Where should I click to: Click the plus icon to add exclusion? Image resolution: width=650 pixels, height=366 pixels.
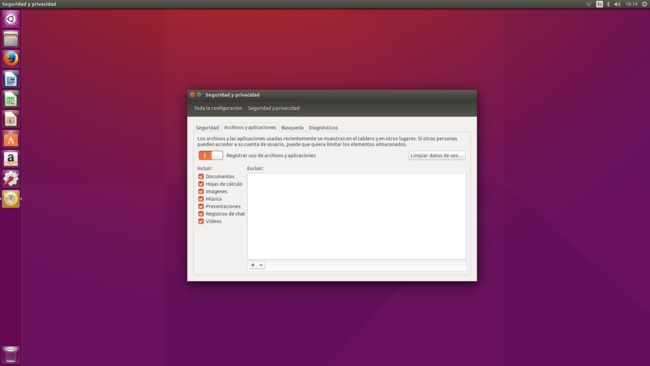[252, 265]
